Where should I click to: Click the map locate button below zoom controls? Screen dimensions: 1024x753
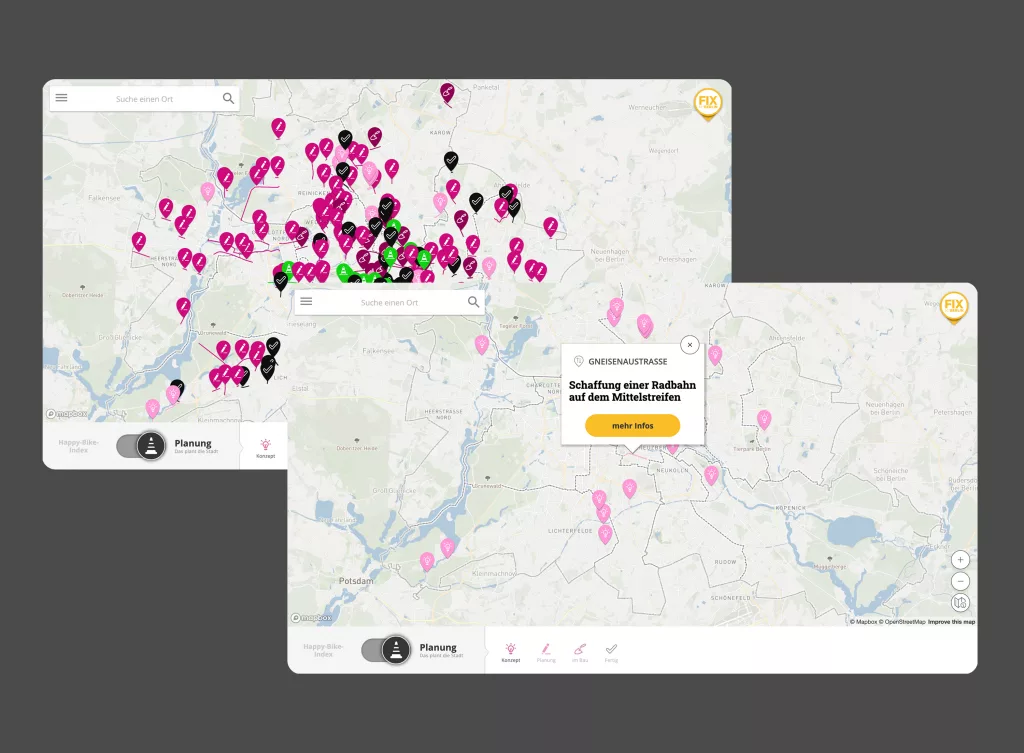pyautogui.click(x=960, y=602)
